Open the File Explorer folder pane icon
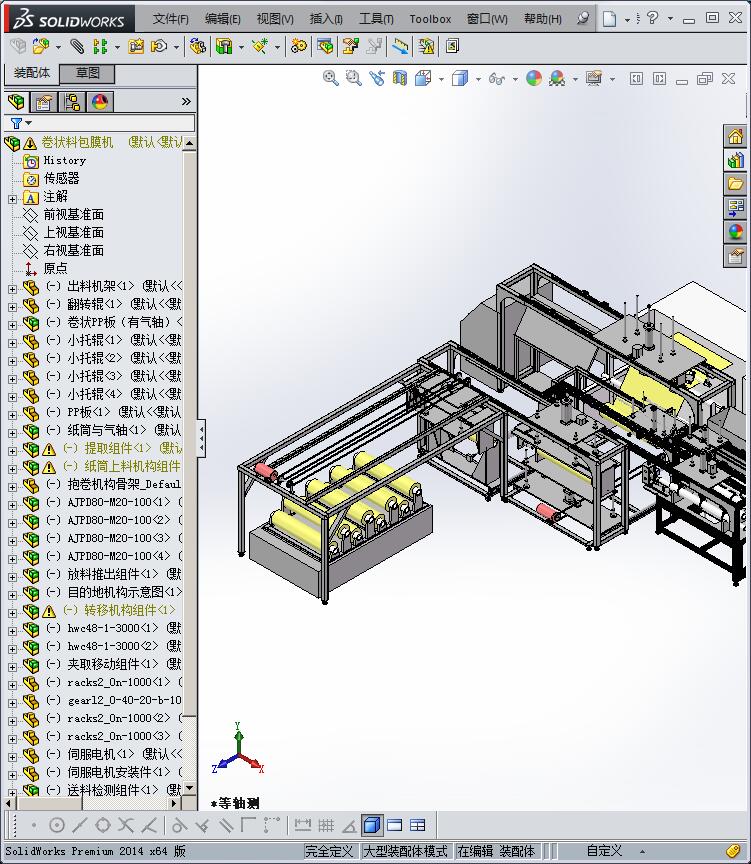The height and width of the screenshot is (864, 751). [736, 184]
